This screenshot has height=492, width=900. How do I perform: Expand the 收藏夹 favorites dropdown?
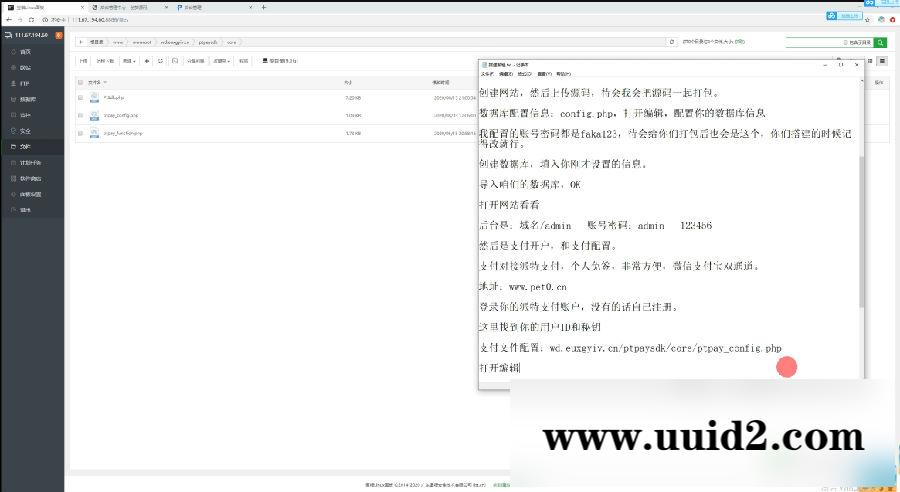click(220, 61)
